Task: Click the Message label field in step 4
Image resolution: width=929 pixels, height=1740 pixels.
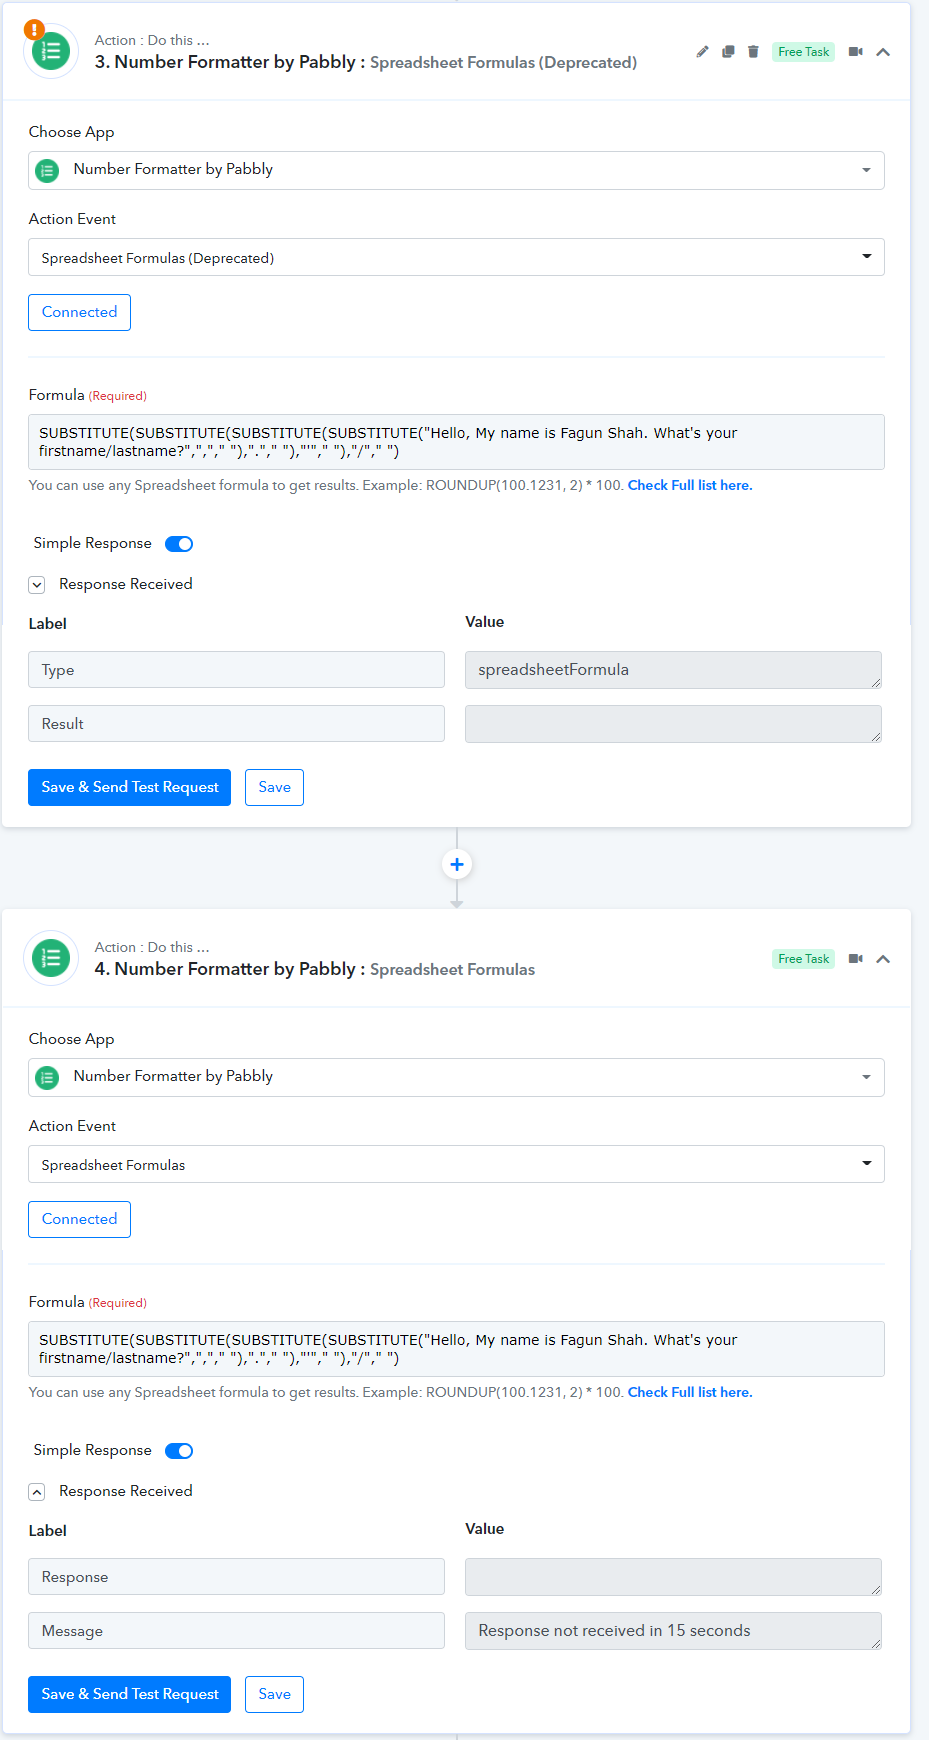Action: click(x=236, y=1631)
